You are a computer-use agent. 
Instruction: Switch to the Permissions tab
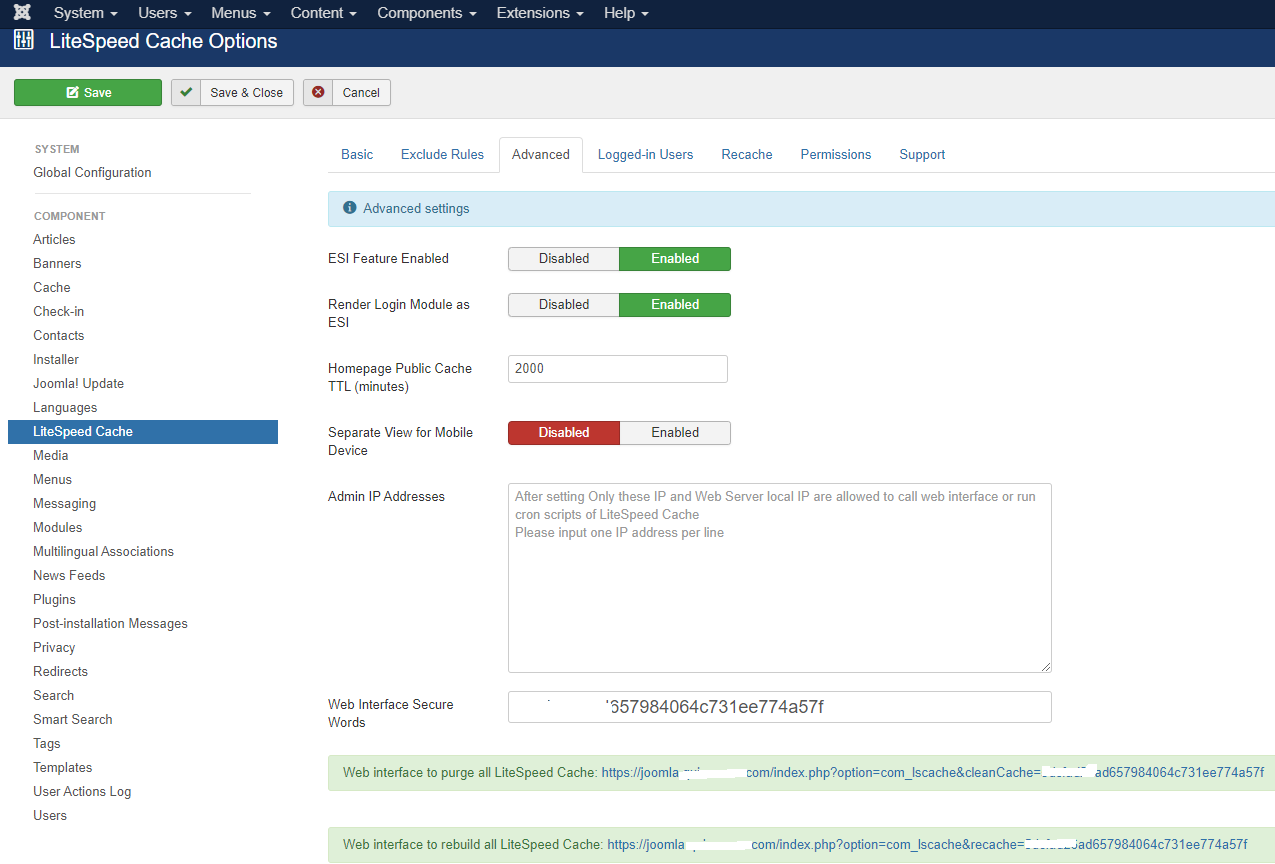click(836, 154)
